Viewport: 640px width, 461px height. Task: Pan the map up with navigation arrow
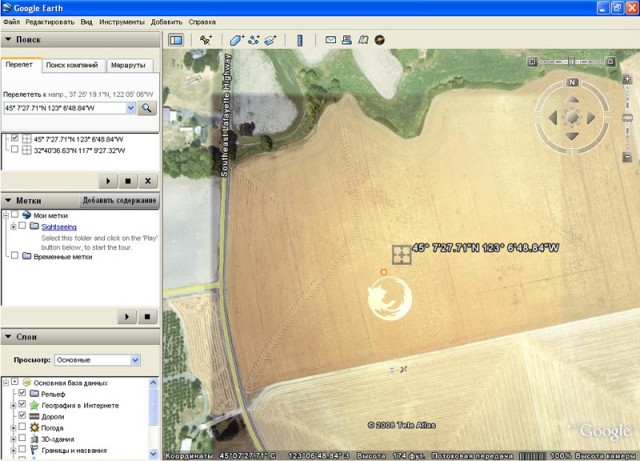(572, 99)
